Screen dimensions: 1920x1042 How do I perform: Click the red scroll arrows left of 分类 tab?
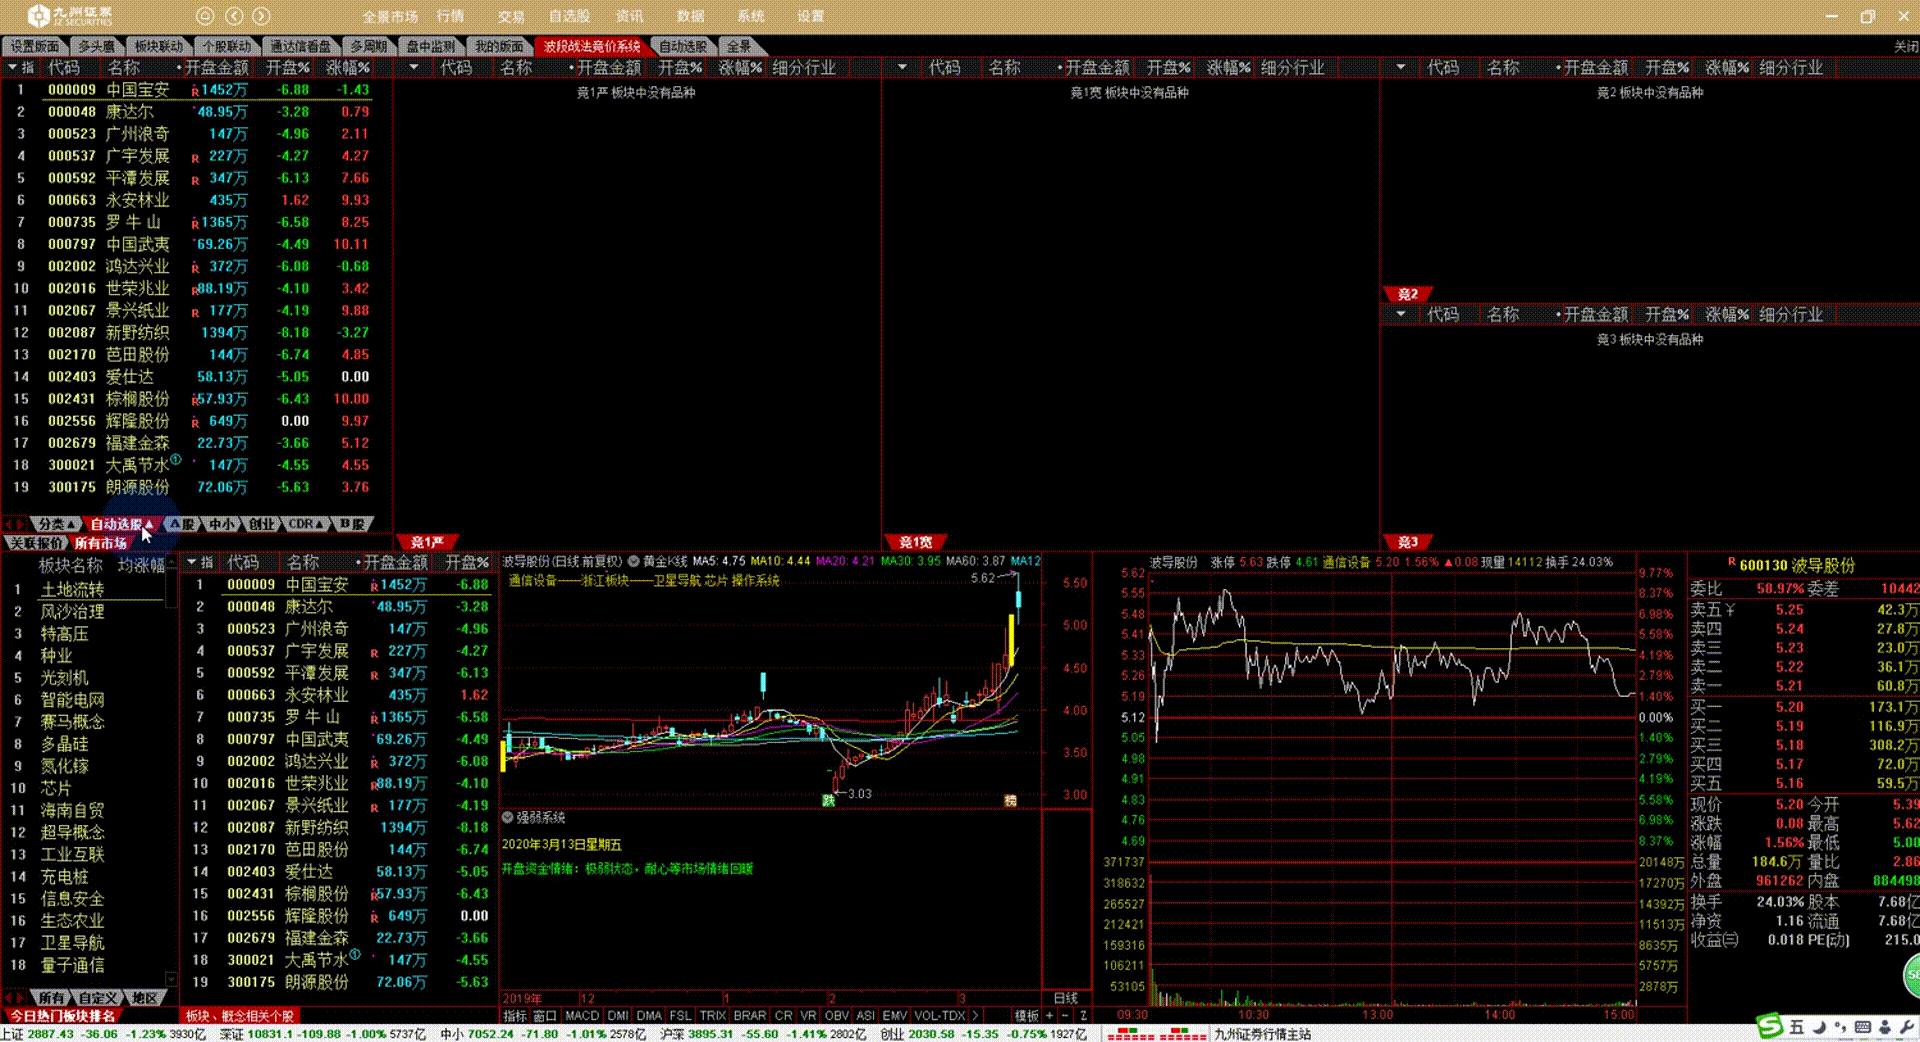pos(16,524)
